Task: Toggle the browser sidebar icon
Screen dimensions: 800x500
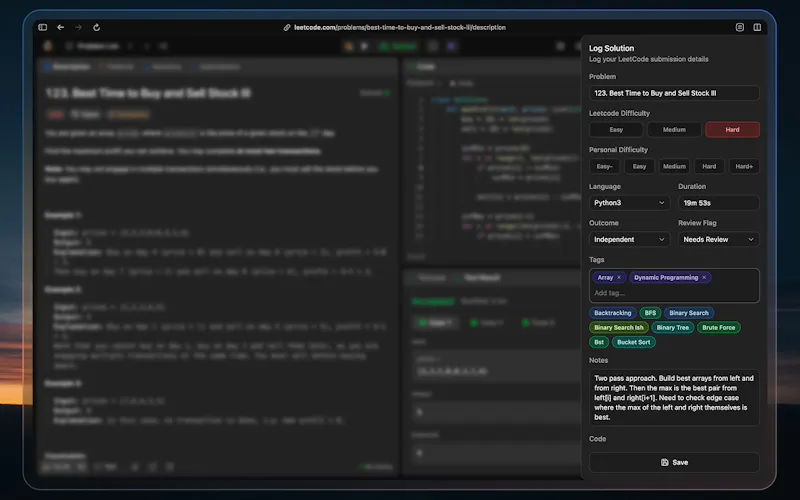Action: click(43, 27)
